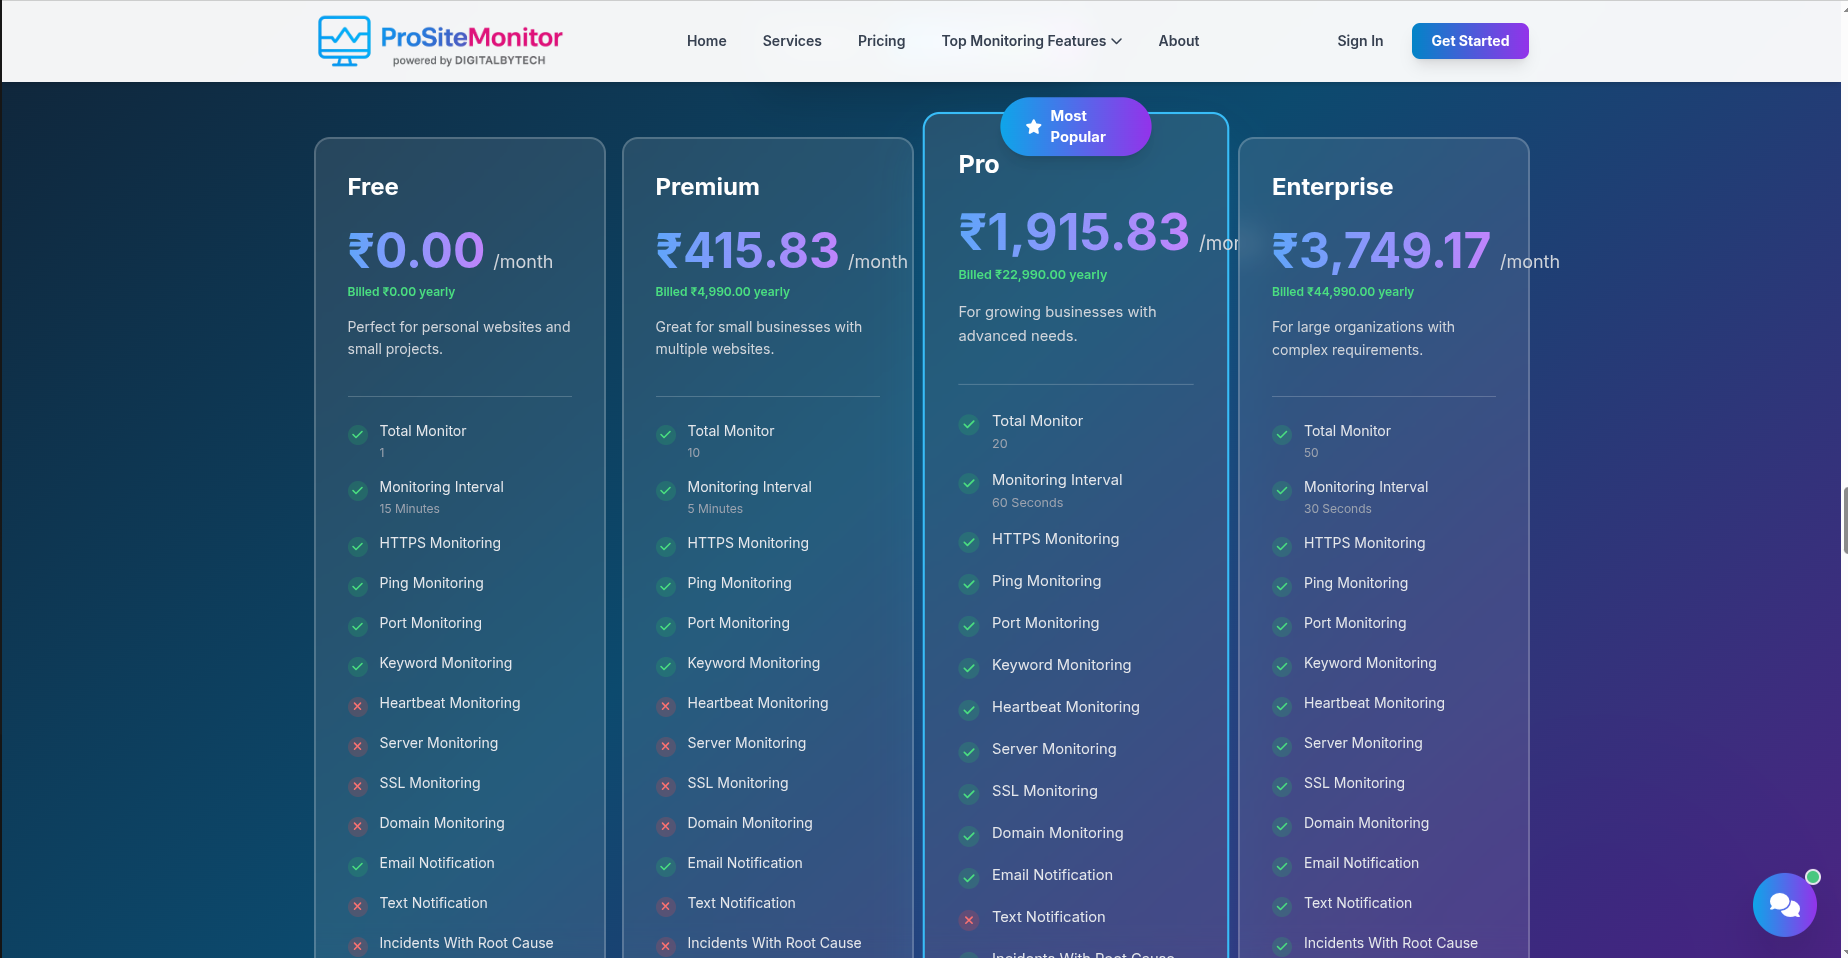Click the Get Started button

point(1470,41)
